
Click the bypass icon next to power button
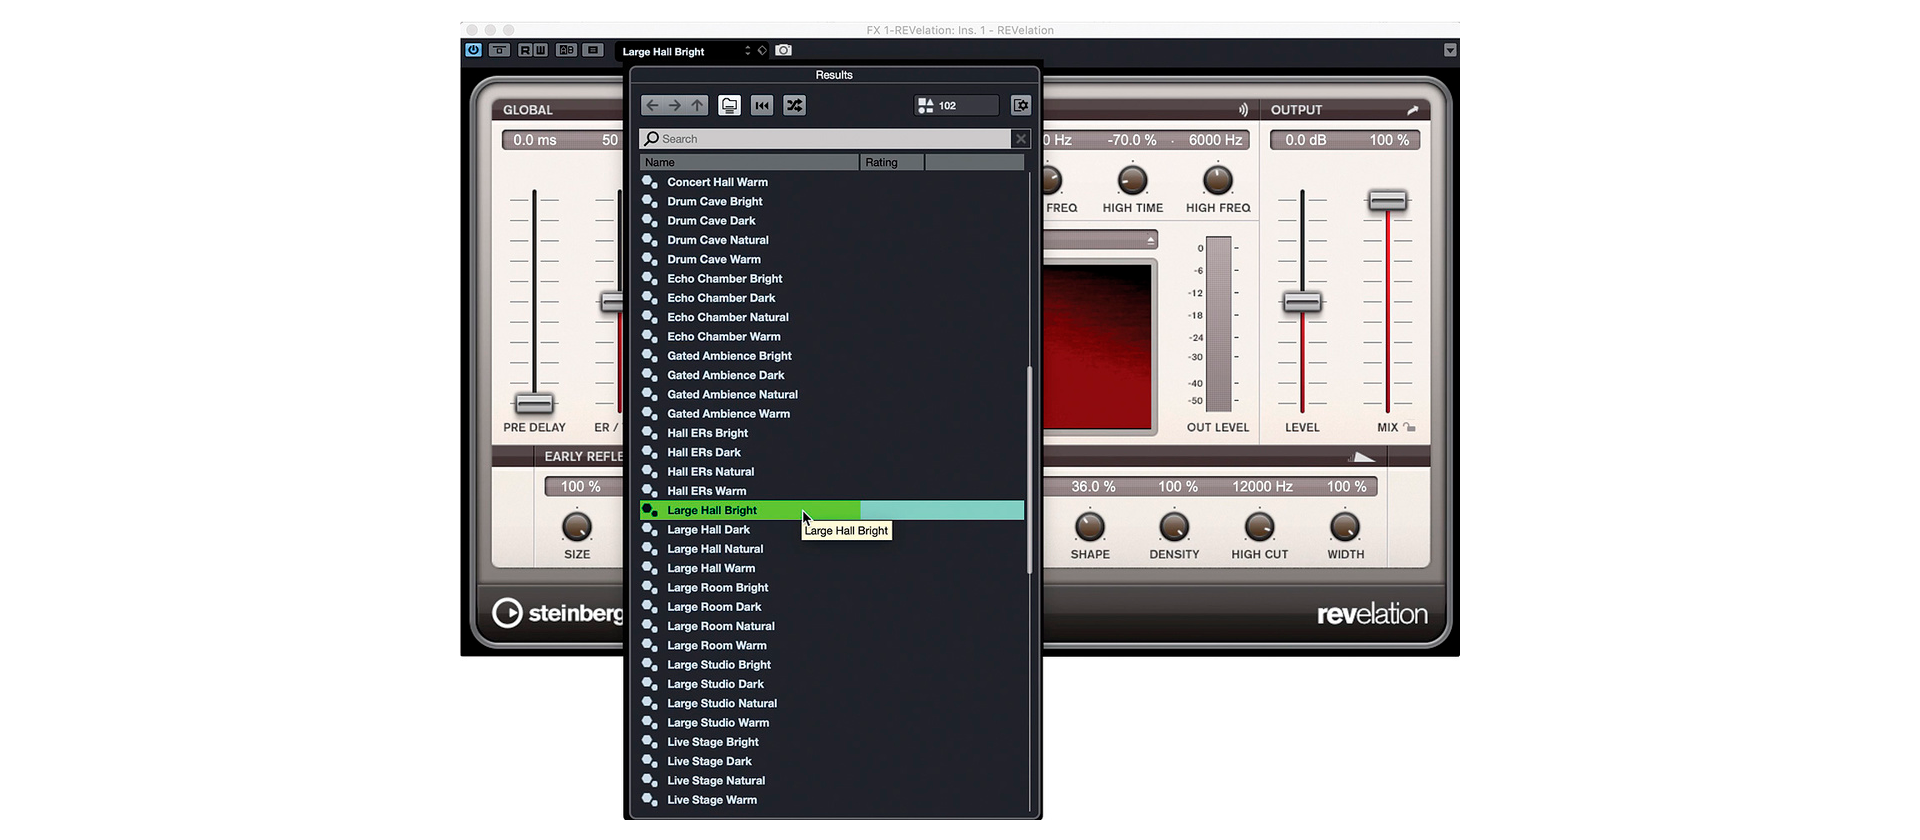(x=499, y=50)
